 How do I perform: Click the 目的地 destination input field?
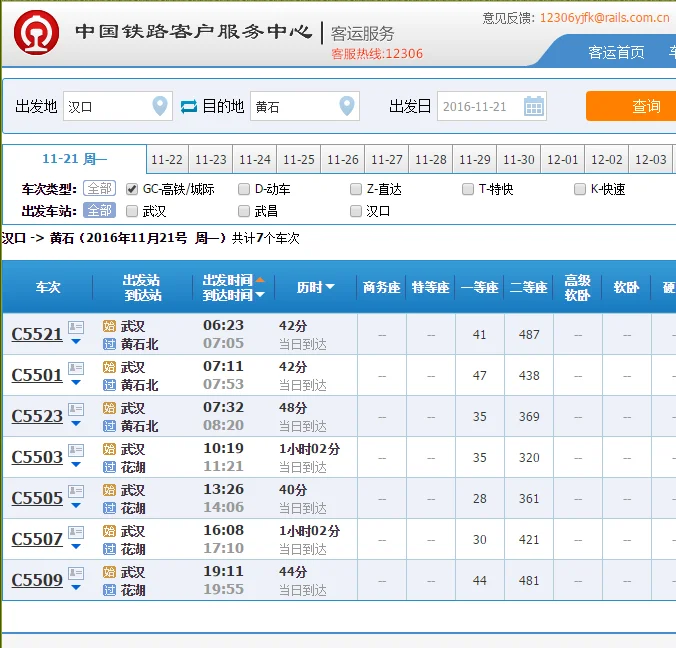(x=305, y=106)
